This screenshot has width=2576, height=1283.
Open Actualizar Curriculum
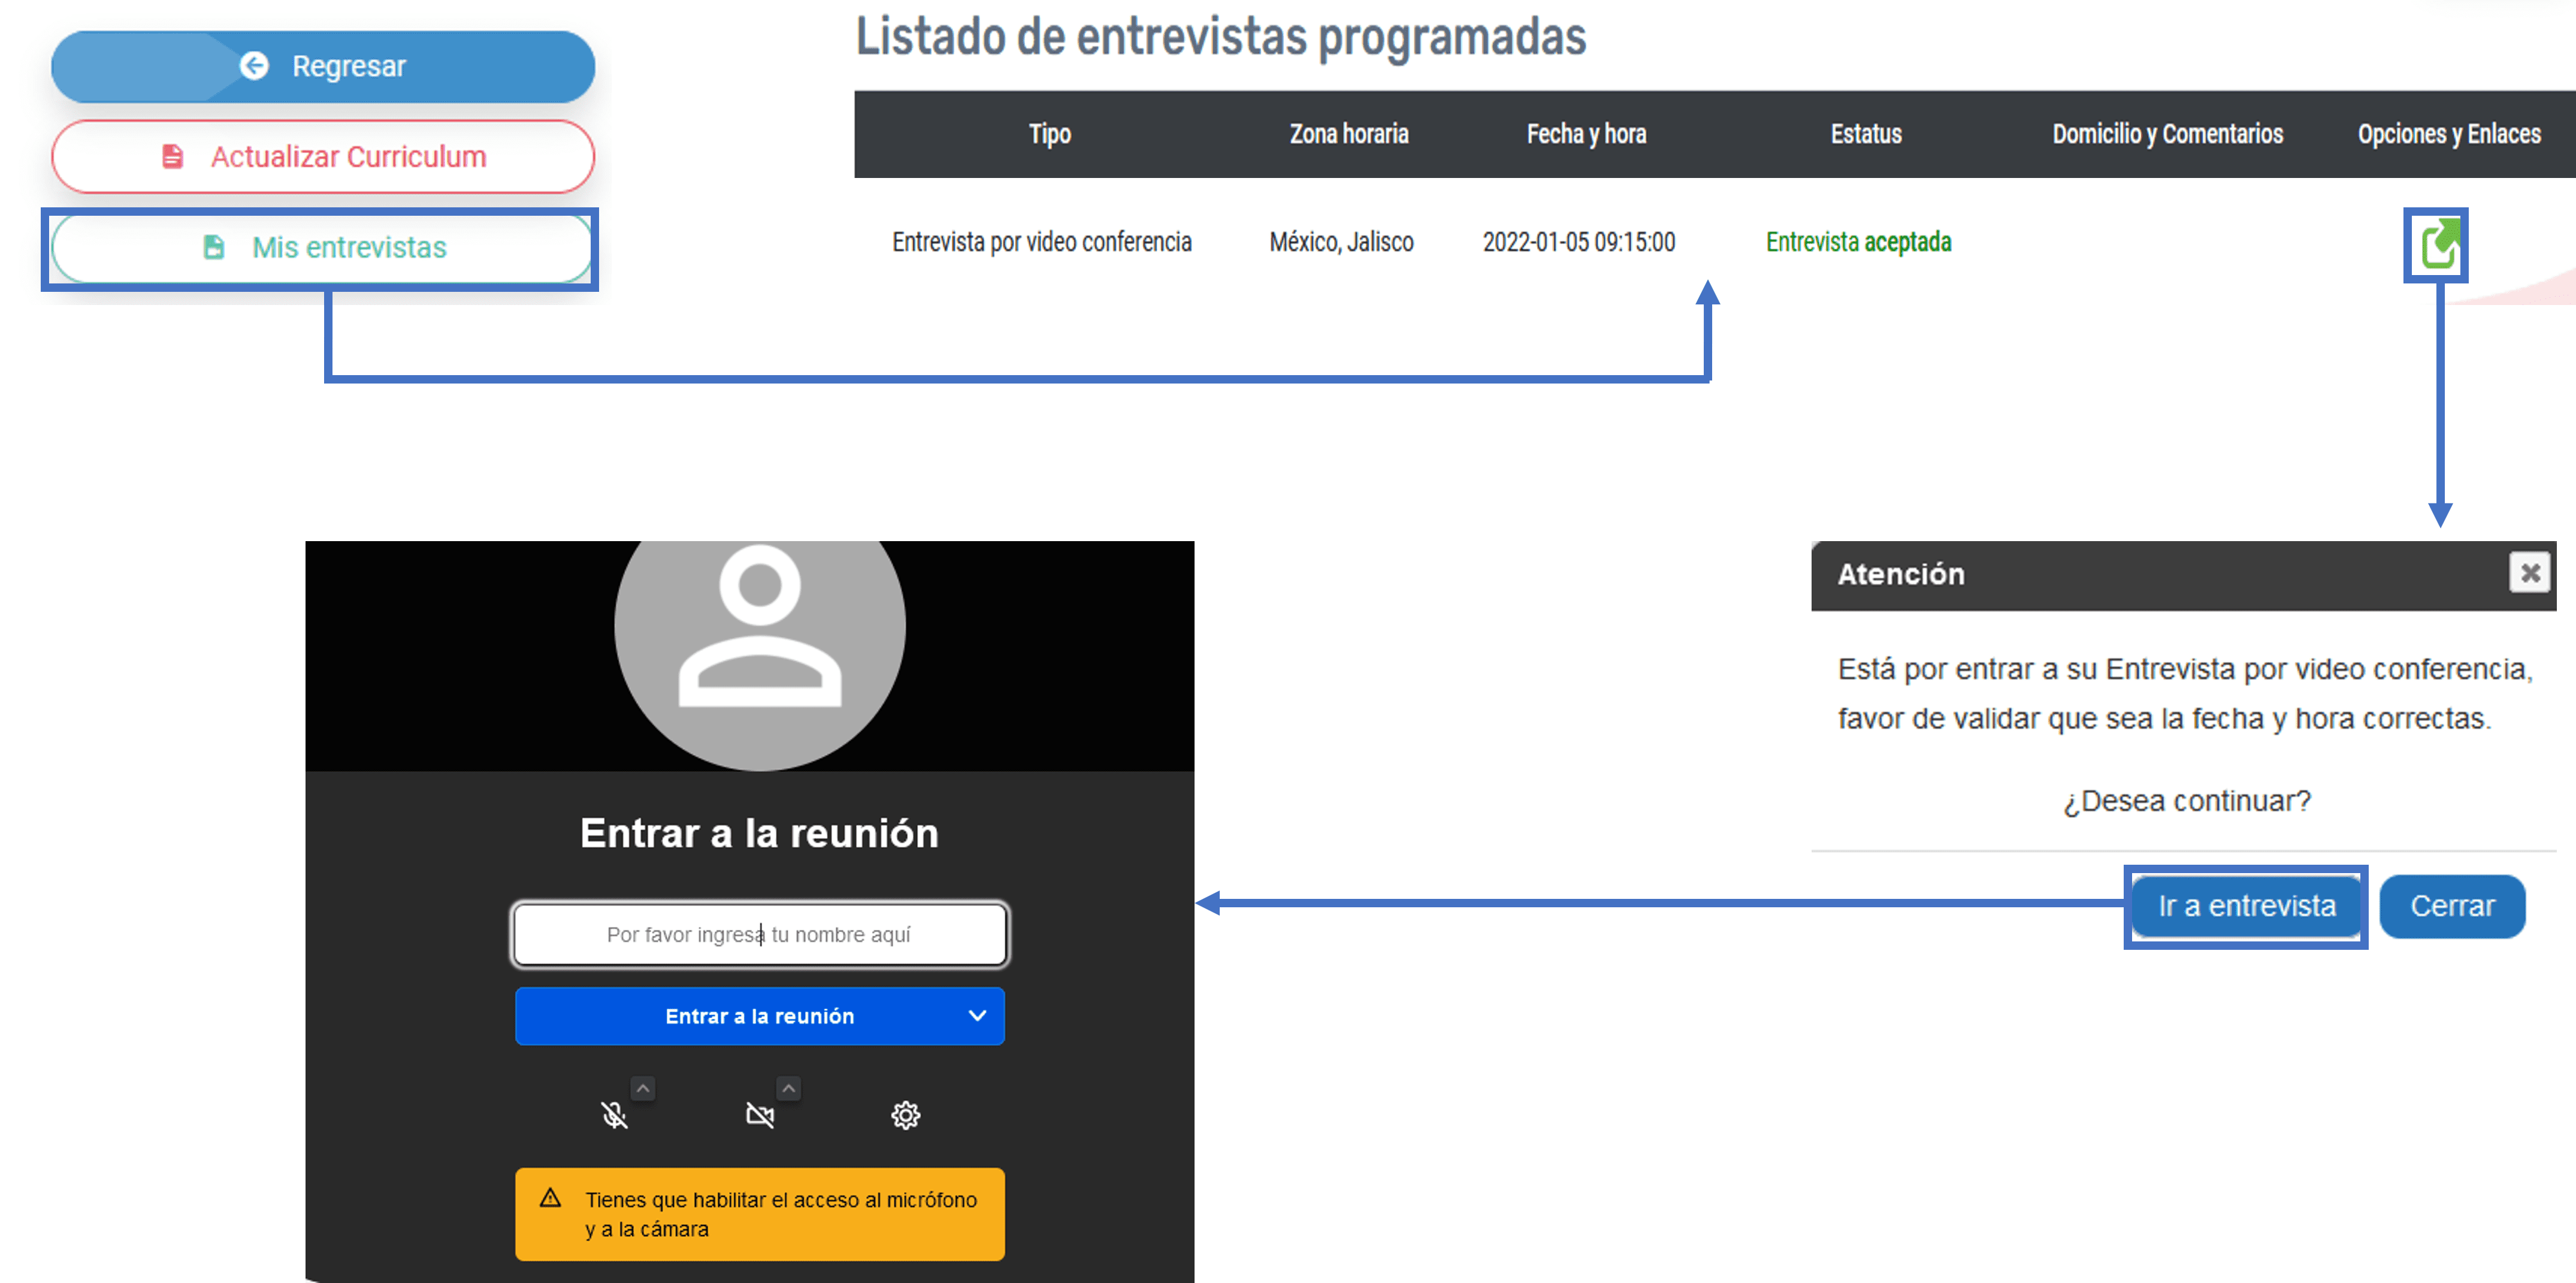coord(323,157)
